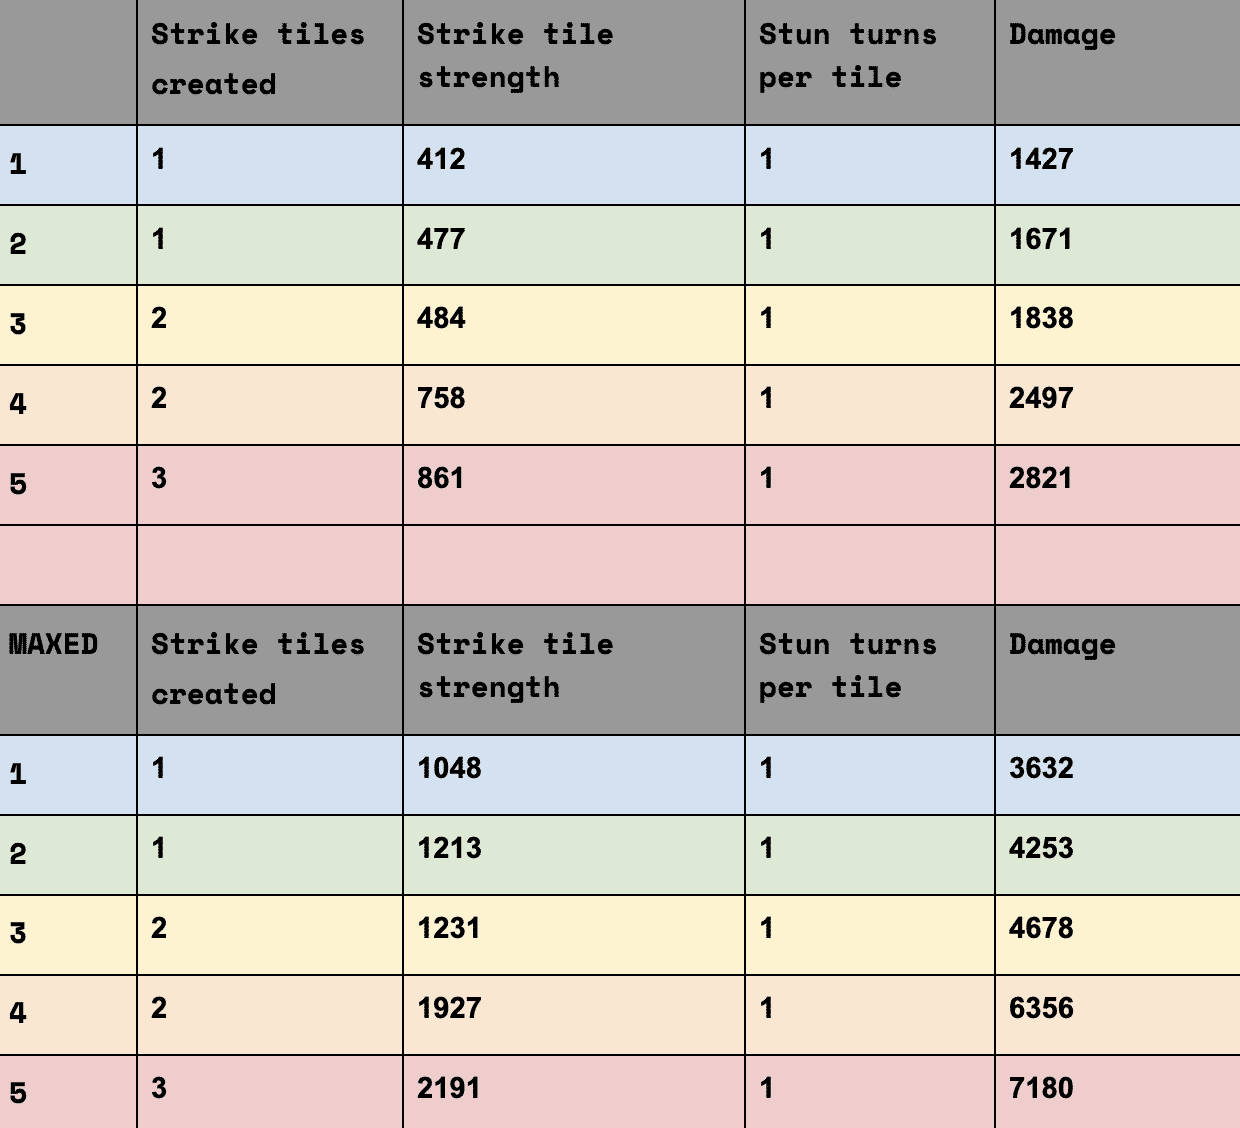Click the top 'Strike tiles created' header

pos(270,62)
